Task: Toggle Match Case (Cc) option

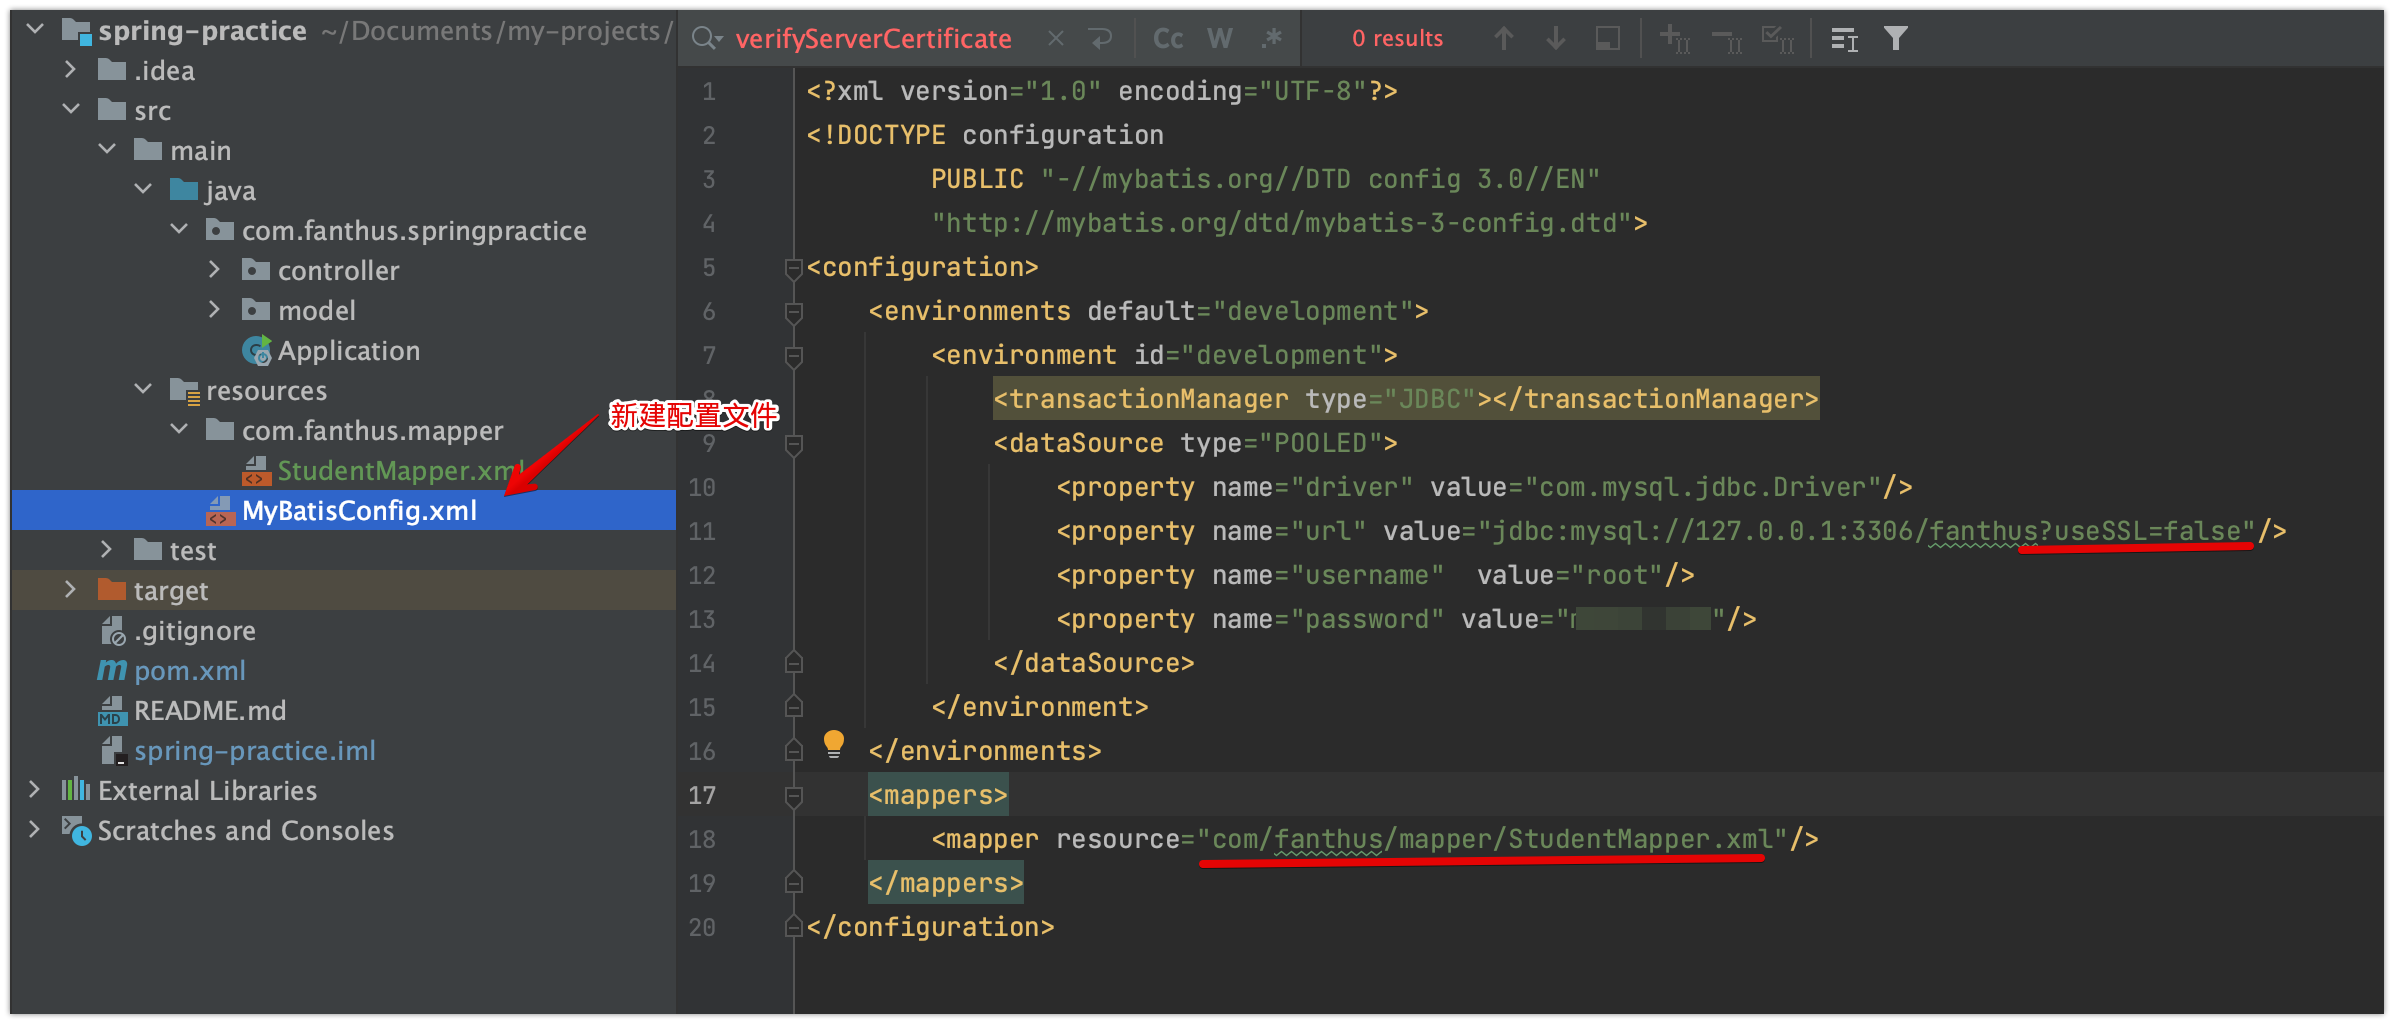Action: (1167, 39)
